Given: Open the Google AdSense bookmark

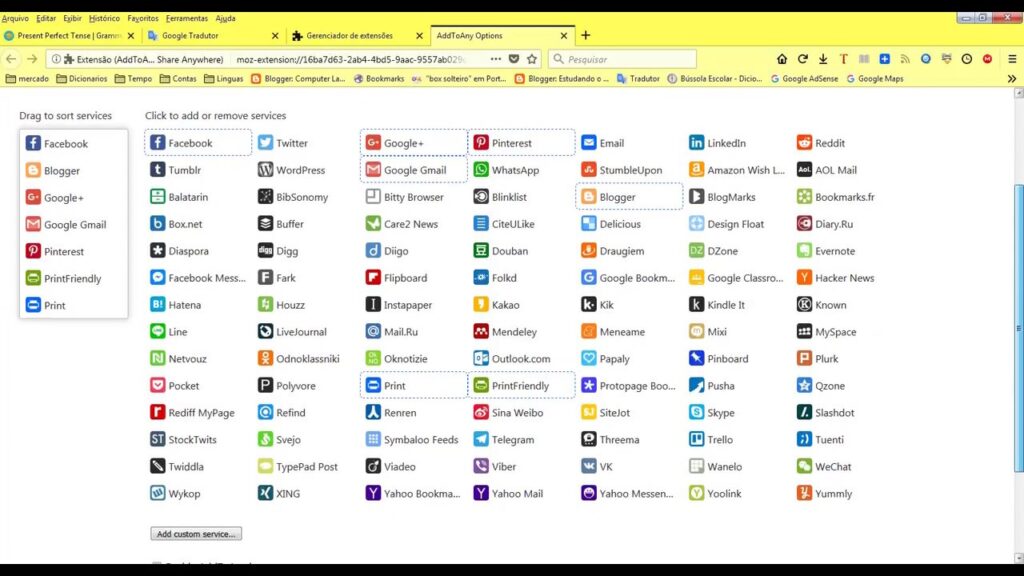Looking at the screenshot, I should pyautogui.click(x=804, y=79).
